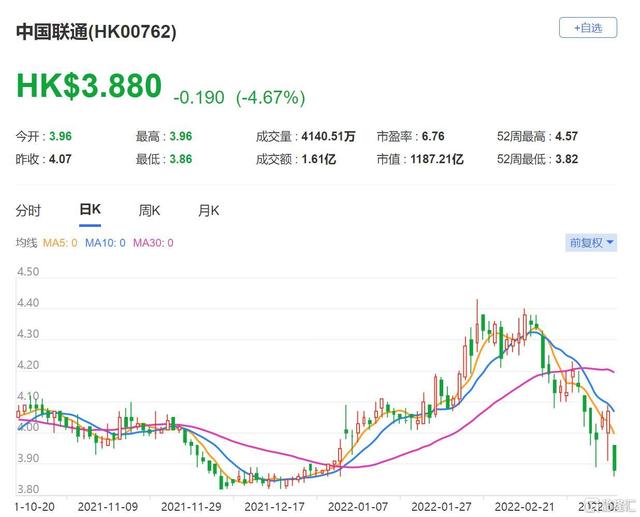
Task: Click 成交额 value 1.61亿
Action: pyautogui.click(x=319, y=159)
